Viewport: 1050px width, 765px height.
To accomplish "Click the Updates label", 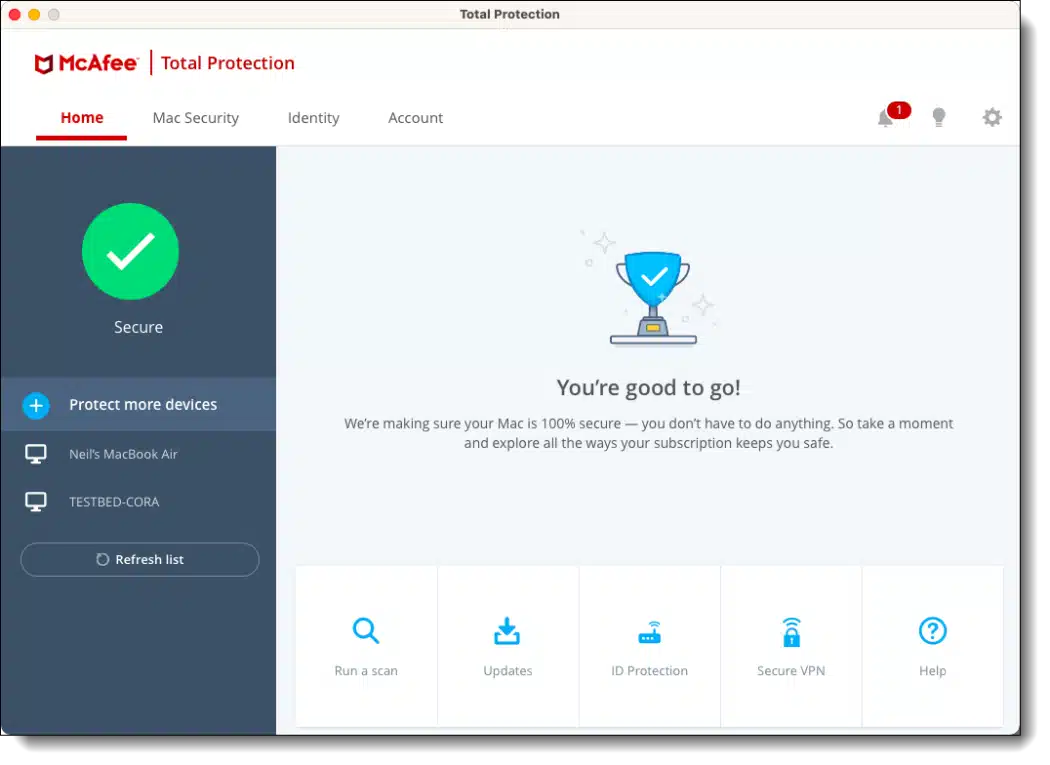I will pos(508,671).
